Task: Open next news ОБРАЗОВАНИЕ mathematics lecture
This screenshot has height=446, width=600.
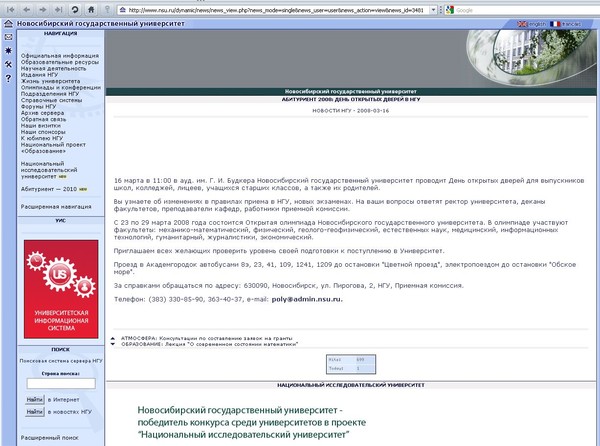Action: tap(210, 344)
